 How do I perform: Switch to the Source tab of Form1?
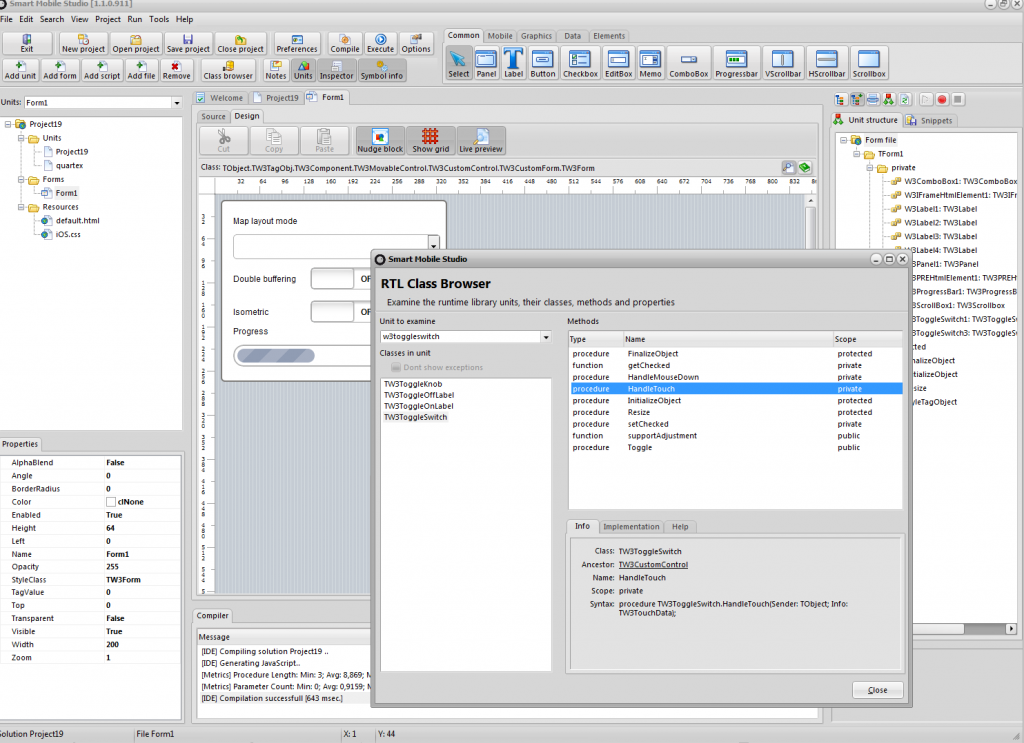[x=213, y=116]
